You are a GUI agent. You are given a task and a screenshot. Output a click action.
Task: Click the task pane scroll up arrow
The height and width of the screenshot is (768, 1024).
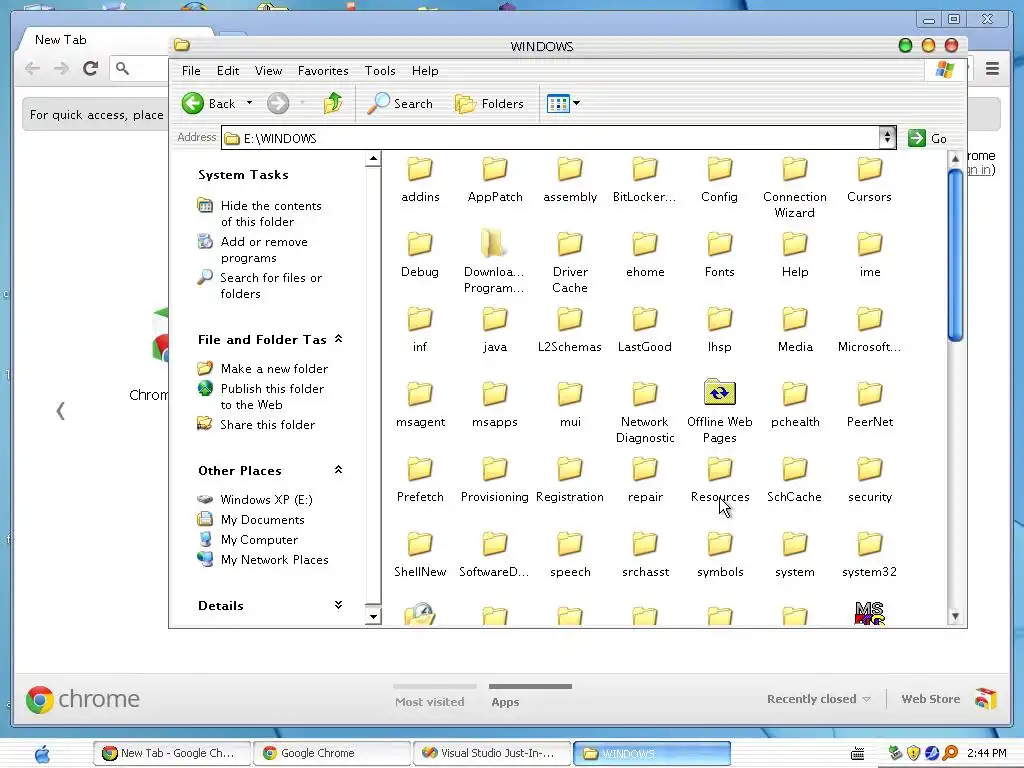(x=373, y=159)
